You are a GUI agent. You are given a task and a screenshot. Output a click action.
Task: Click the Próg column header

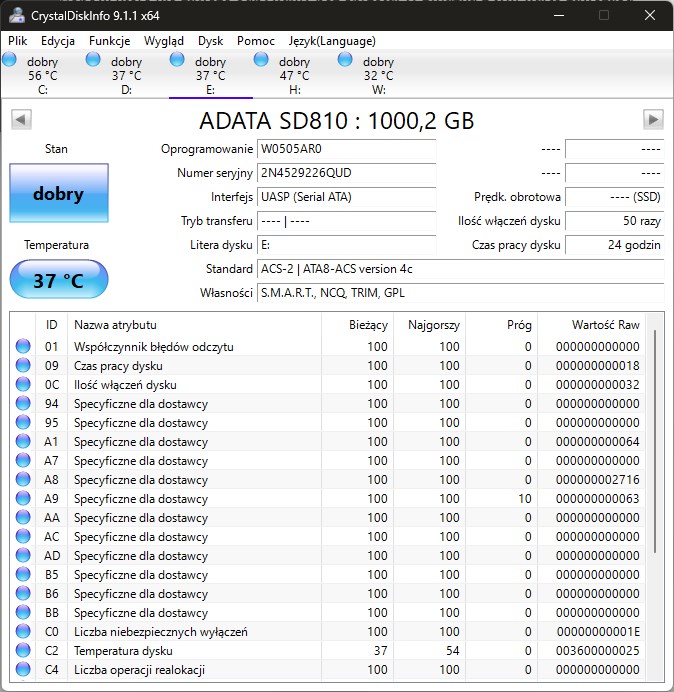[x=501, y=325]
